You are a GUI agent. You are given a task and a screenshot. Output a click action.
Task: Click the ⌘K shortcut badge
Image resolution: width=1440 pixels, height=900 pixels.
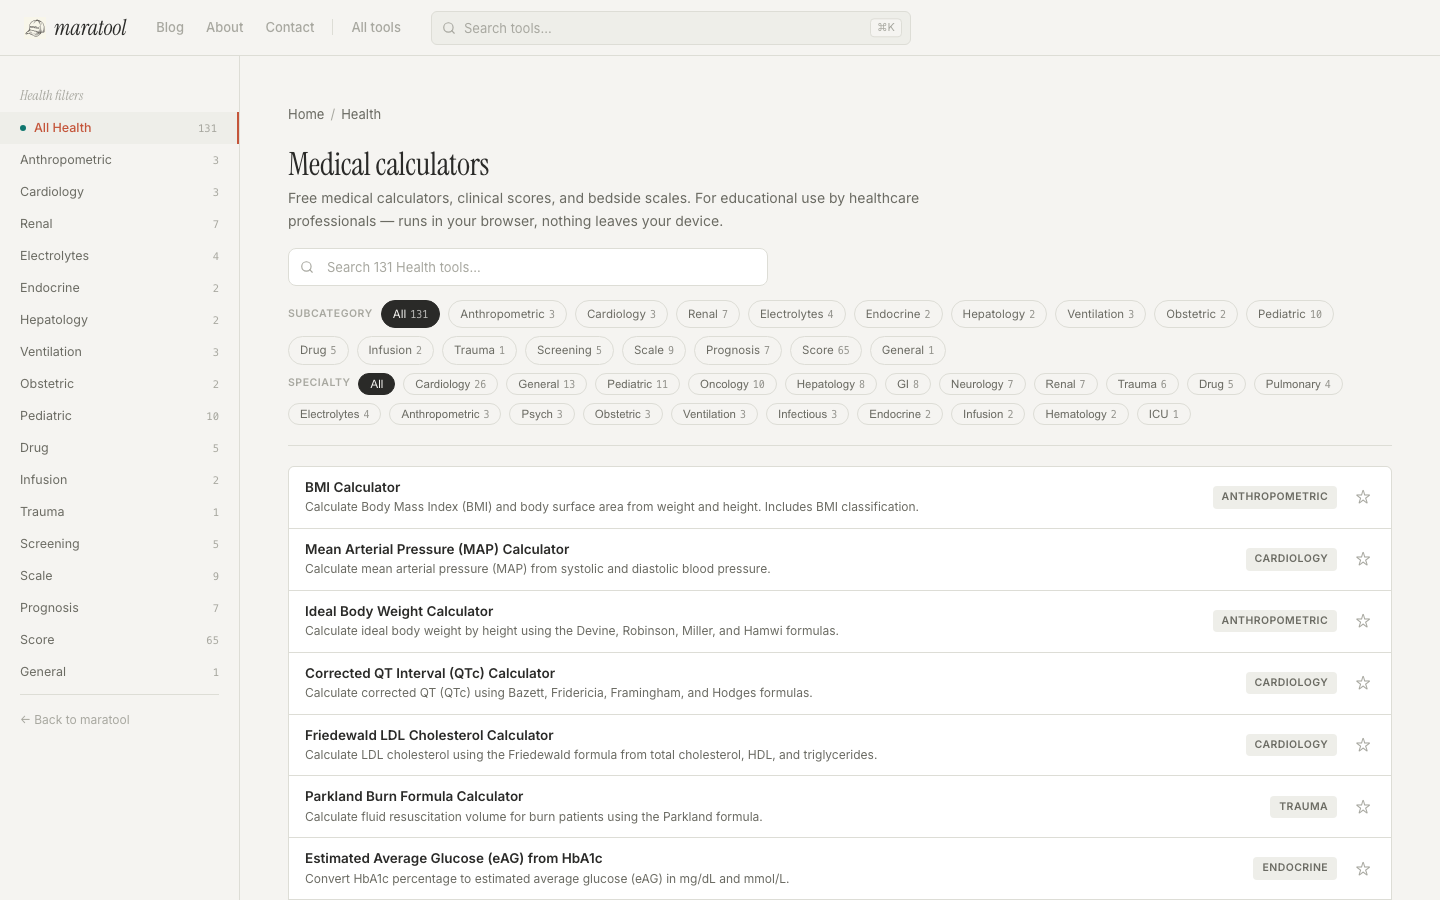[886, 28]
